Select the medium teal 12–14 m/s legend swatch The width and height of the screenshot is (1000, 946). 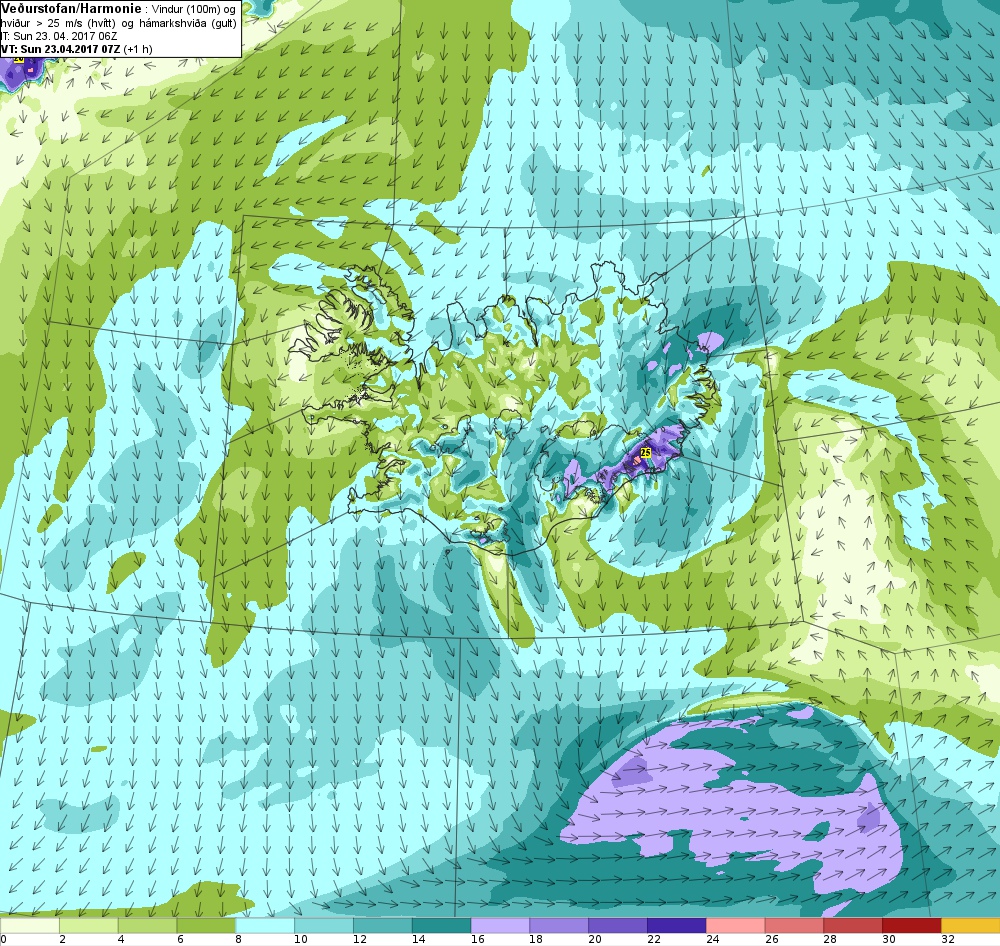point(382,925)
